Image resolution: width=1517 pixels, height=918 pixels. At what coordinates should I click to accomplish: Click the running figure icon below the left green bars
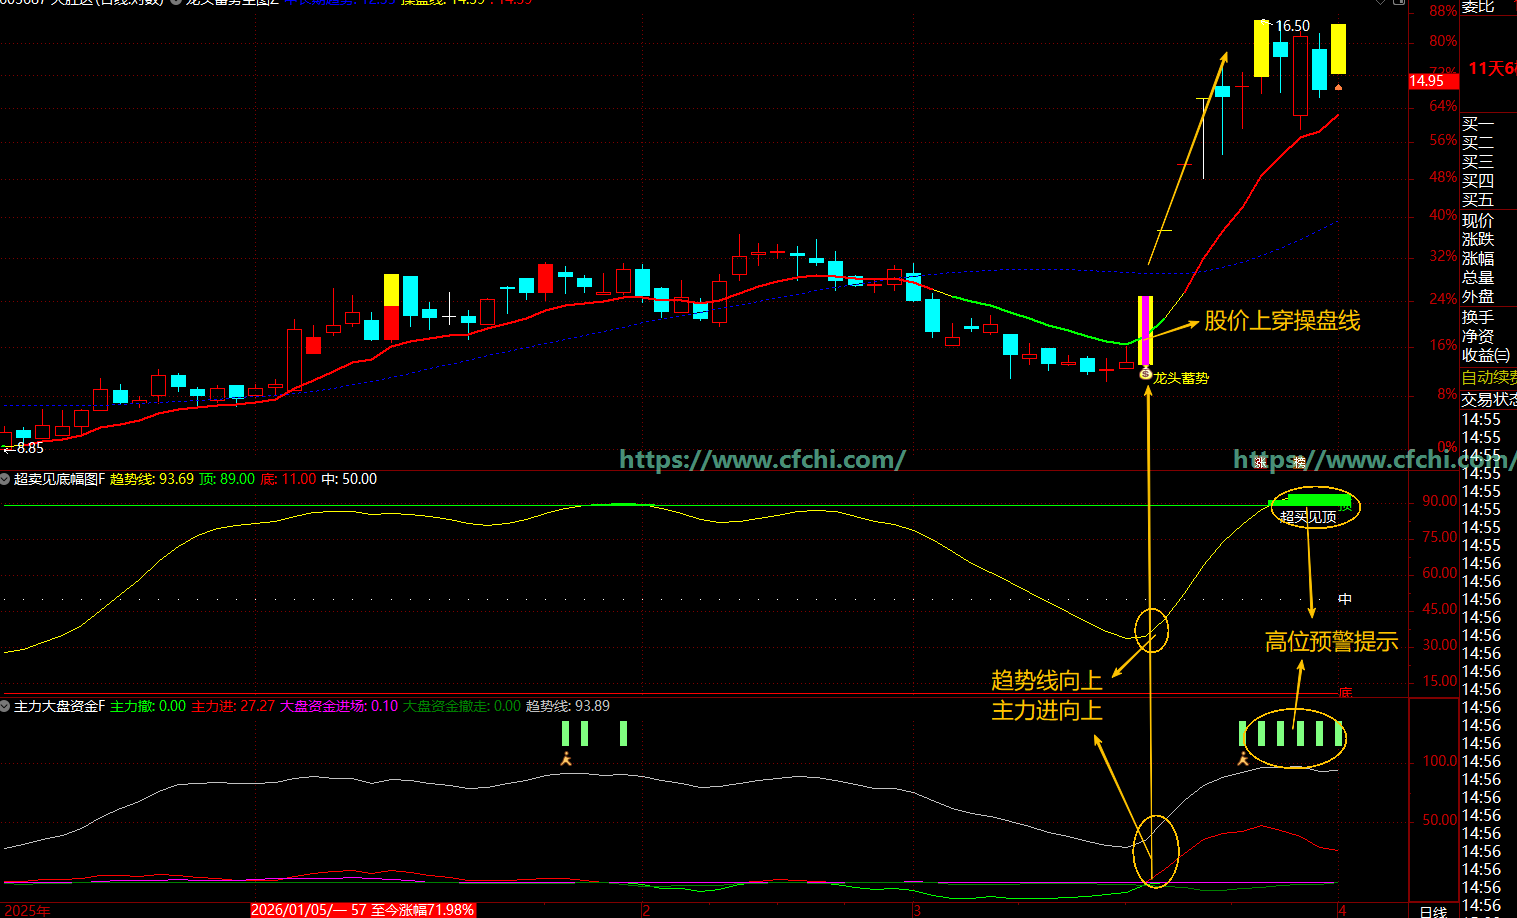click(x=567, y=759)
